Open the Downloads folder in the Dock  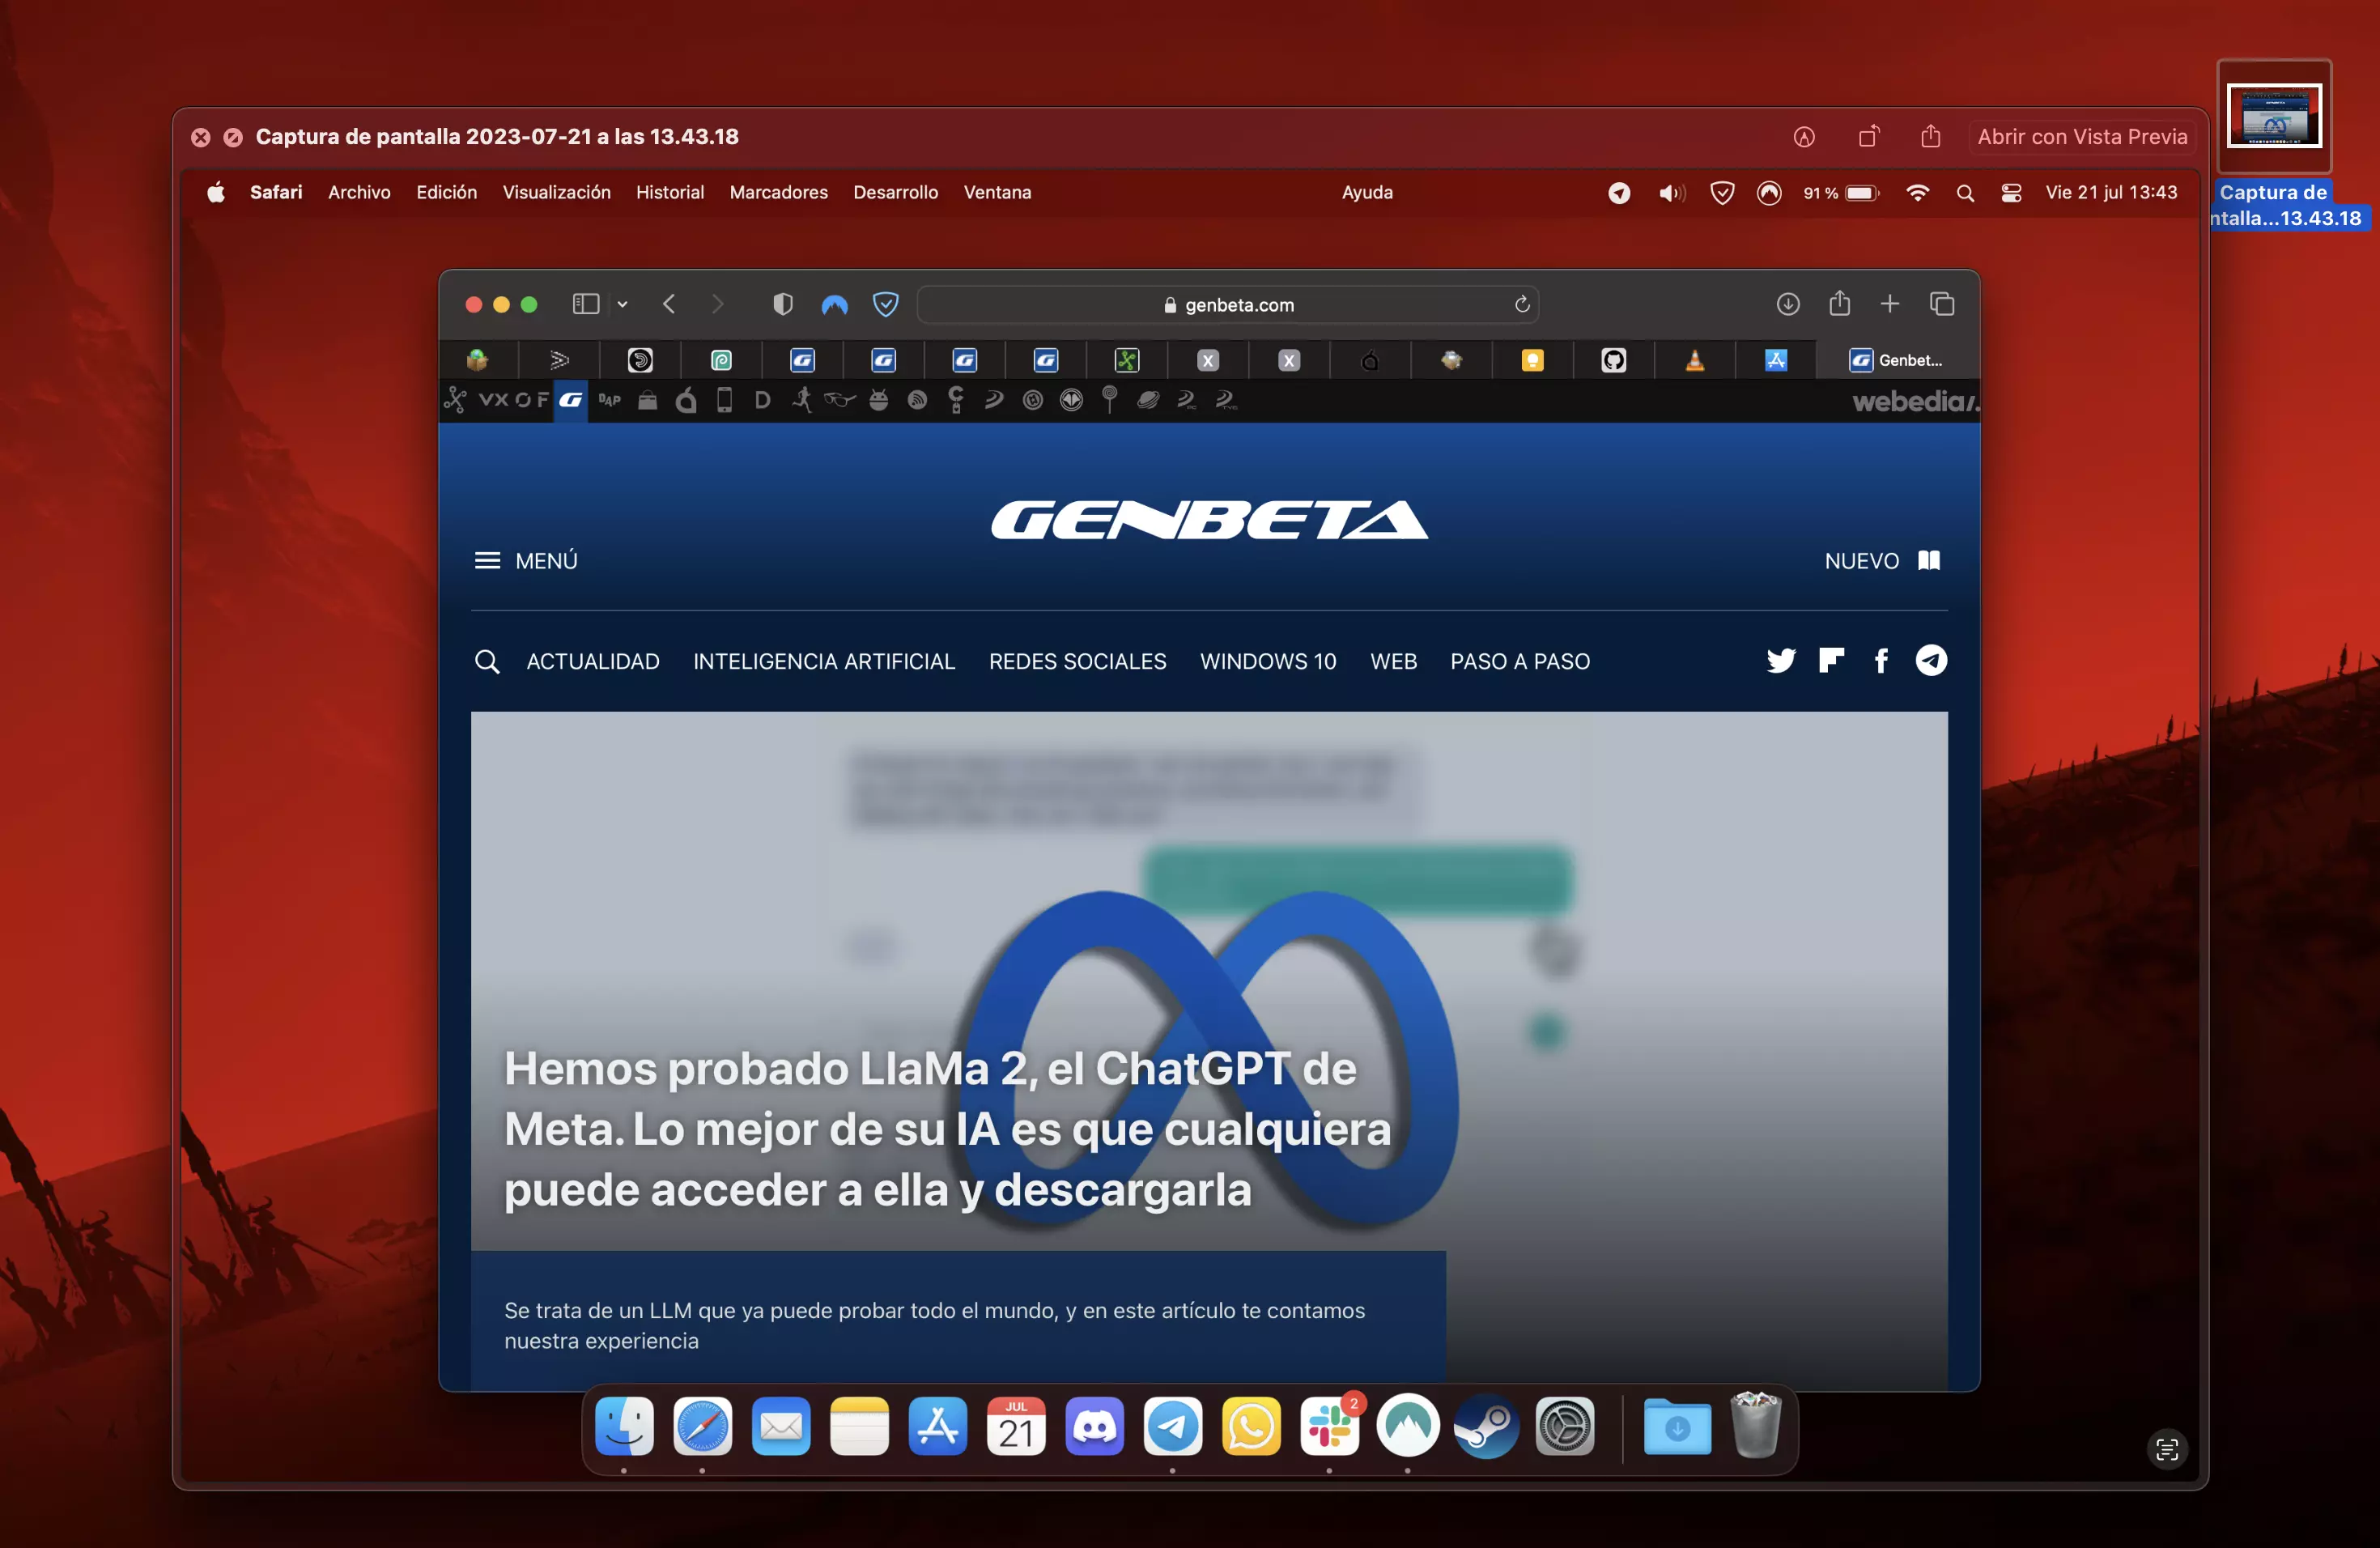(x=1677, y=1426)
